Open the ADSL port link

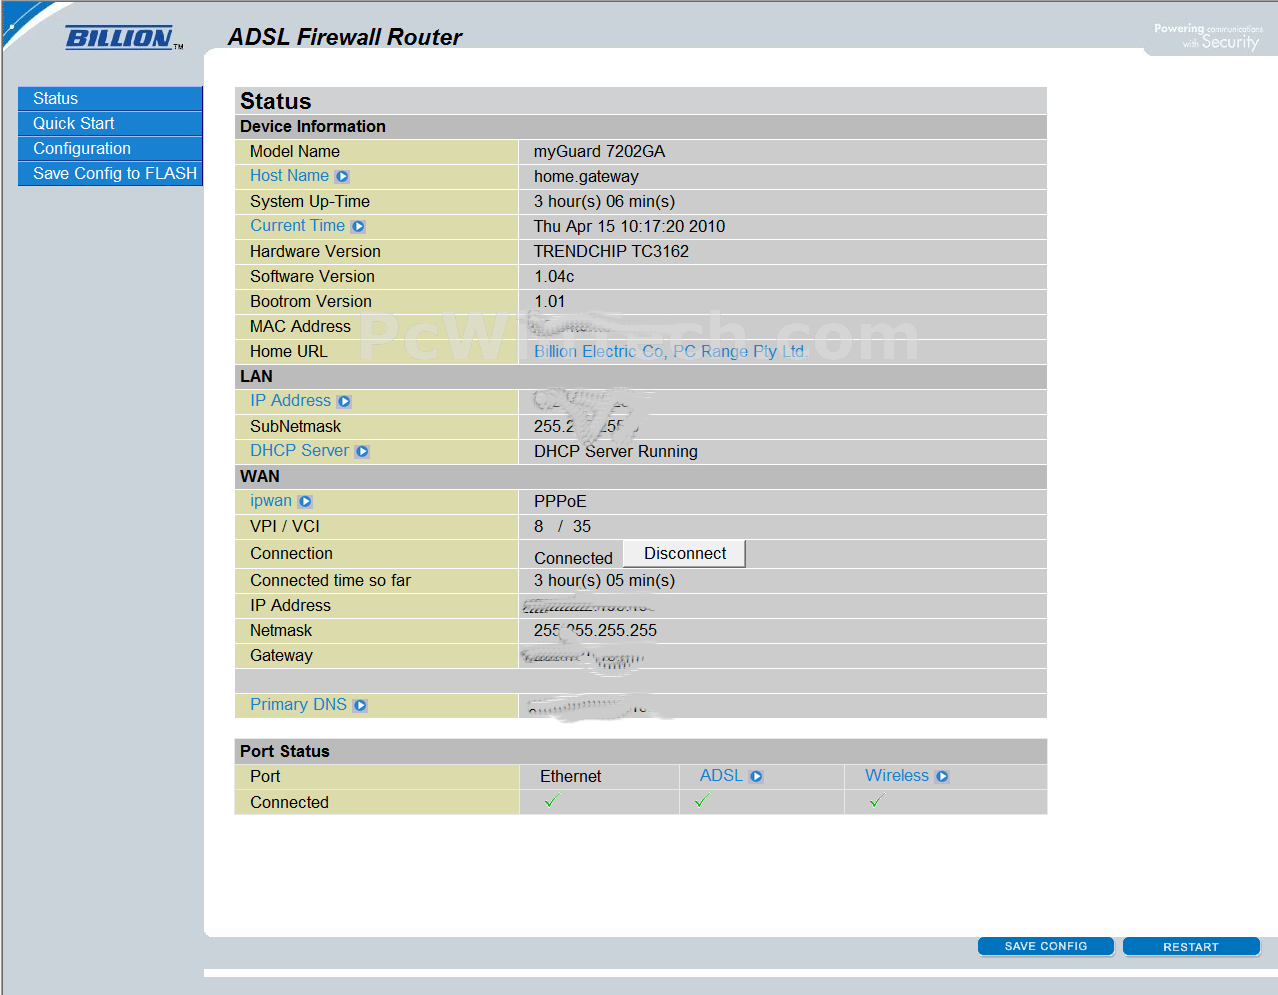click(x=721, y=776)
